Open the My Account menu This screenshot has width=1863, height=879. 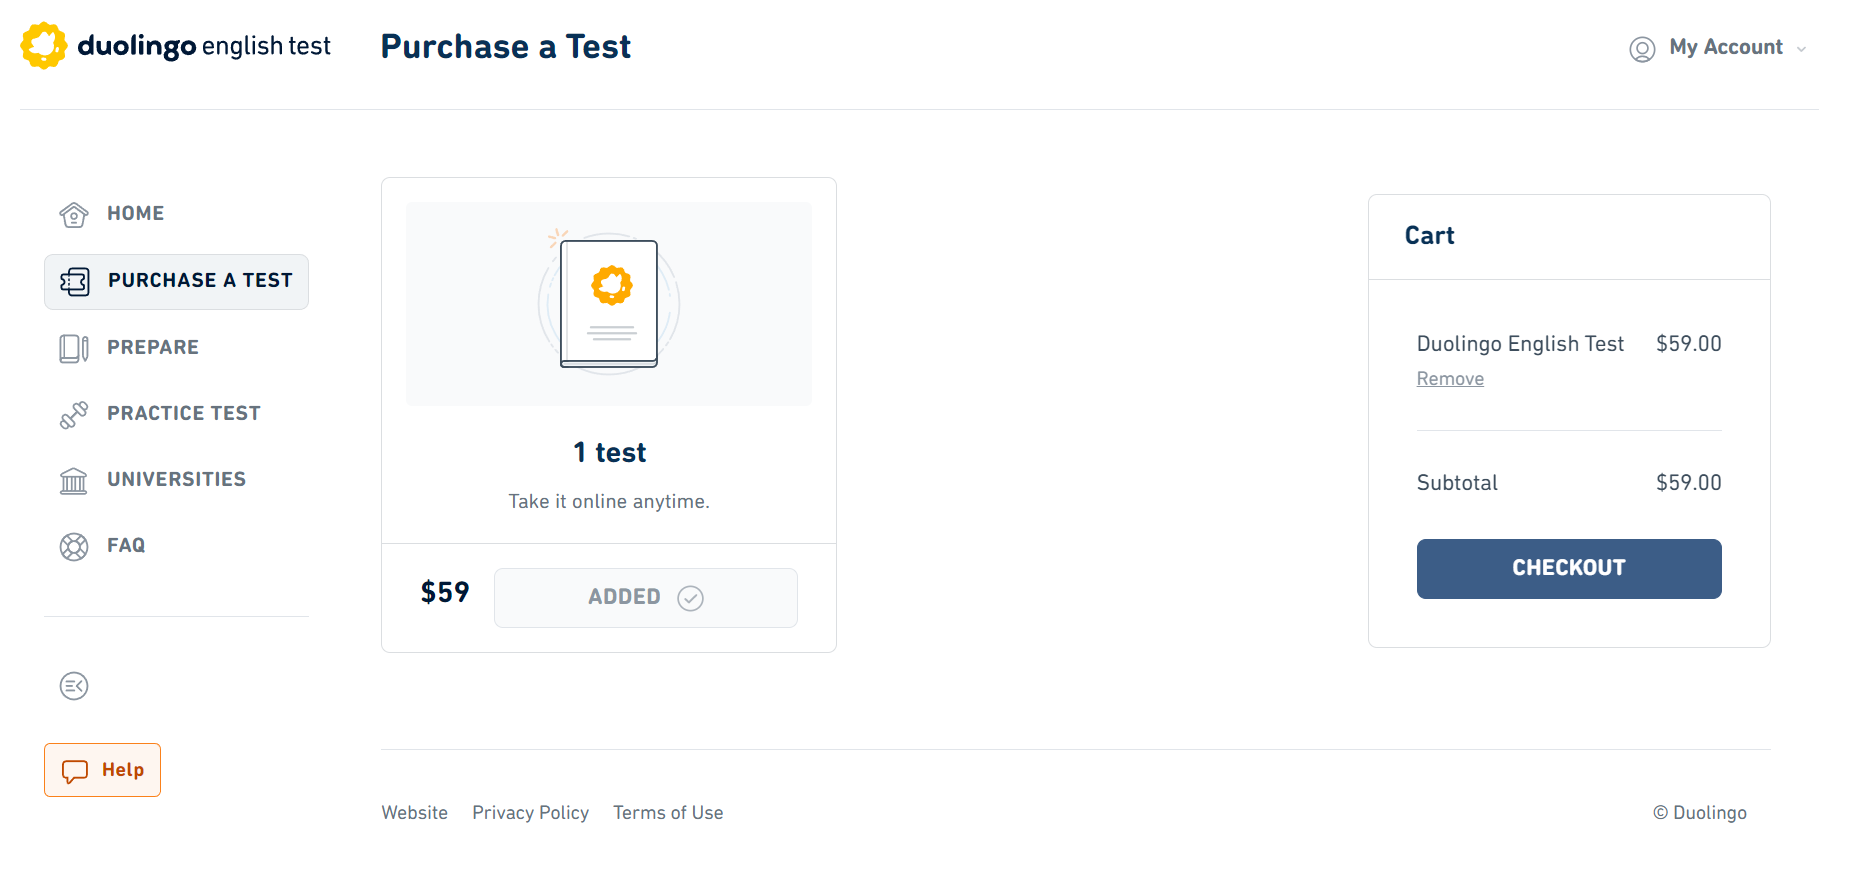pyautogui.click(x=1718, y=48)
